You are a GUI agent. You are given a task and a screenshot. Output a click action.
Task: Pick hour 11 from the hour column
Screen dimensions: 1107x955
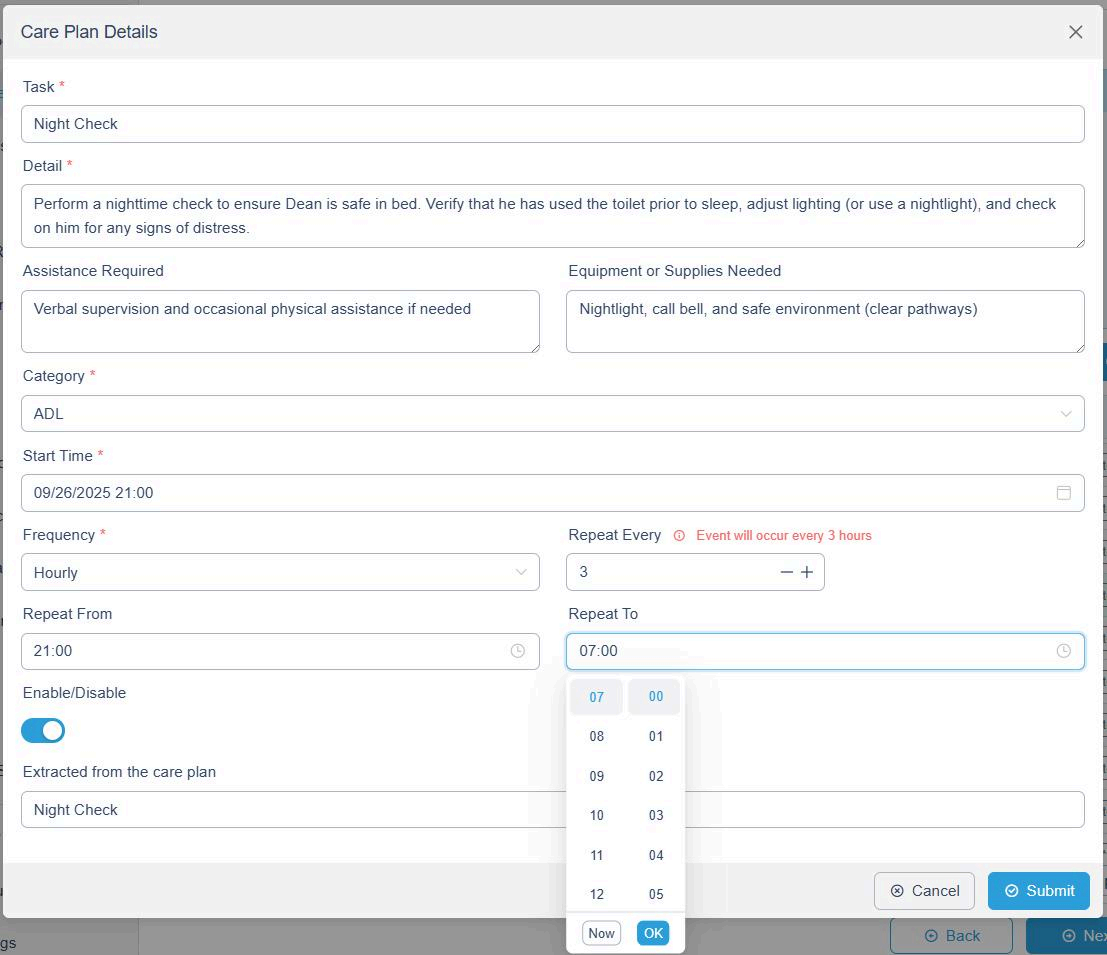coord(596,855)
